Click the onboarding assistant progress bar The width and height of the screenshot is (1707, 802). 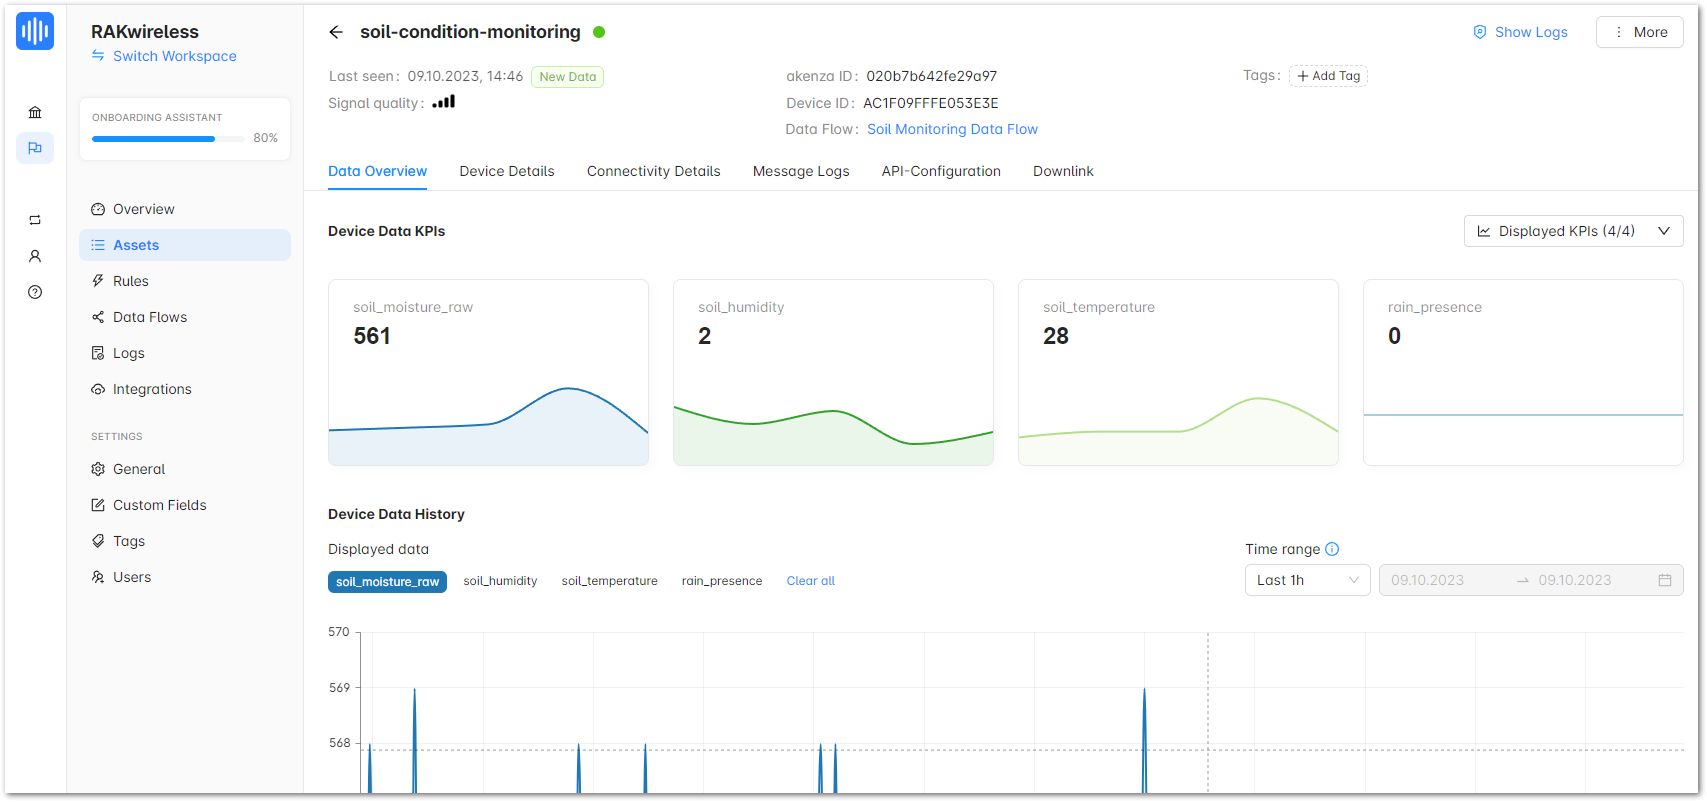(168, 138)
